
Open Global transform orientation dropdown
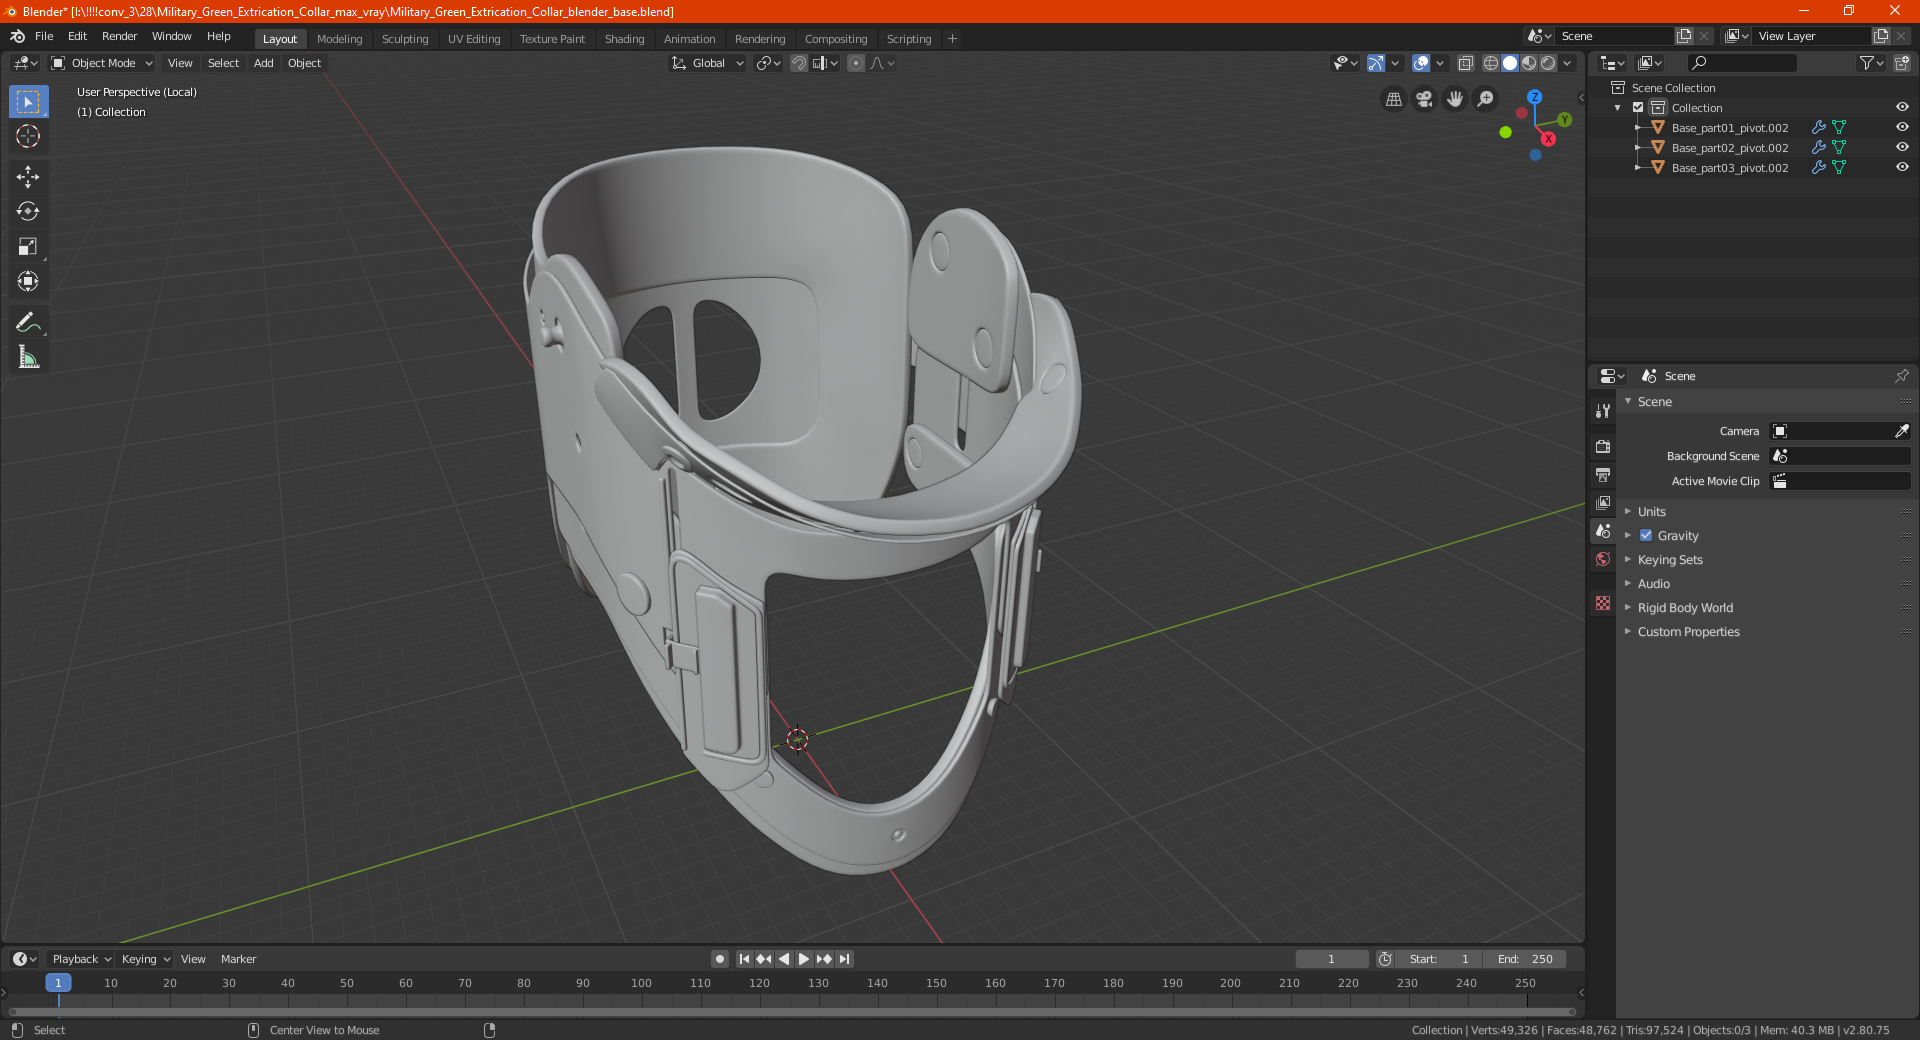point(707,63)
